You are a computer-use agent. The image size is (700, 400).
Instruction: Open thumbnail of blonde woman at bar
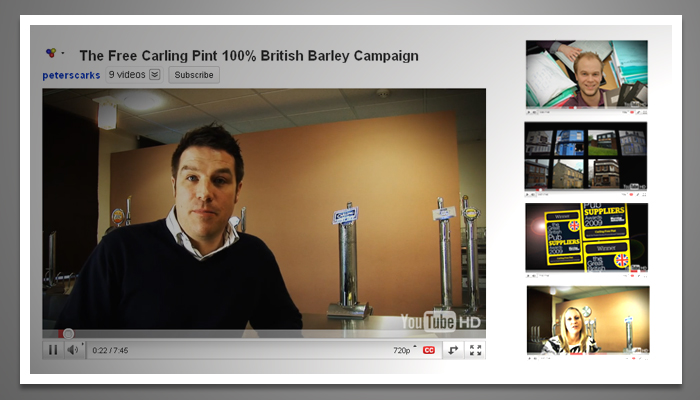tap(586, 320)
